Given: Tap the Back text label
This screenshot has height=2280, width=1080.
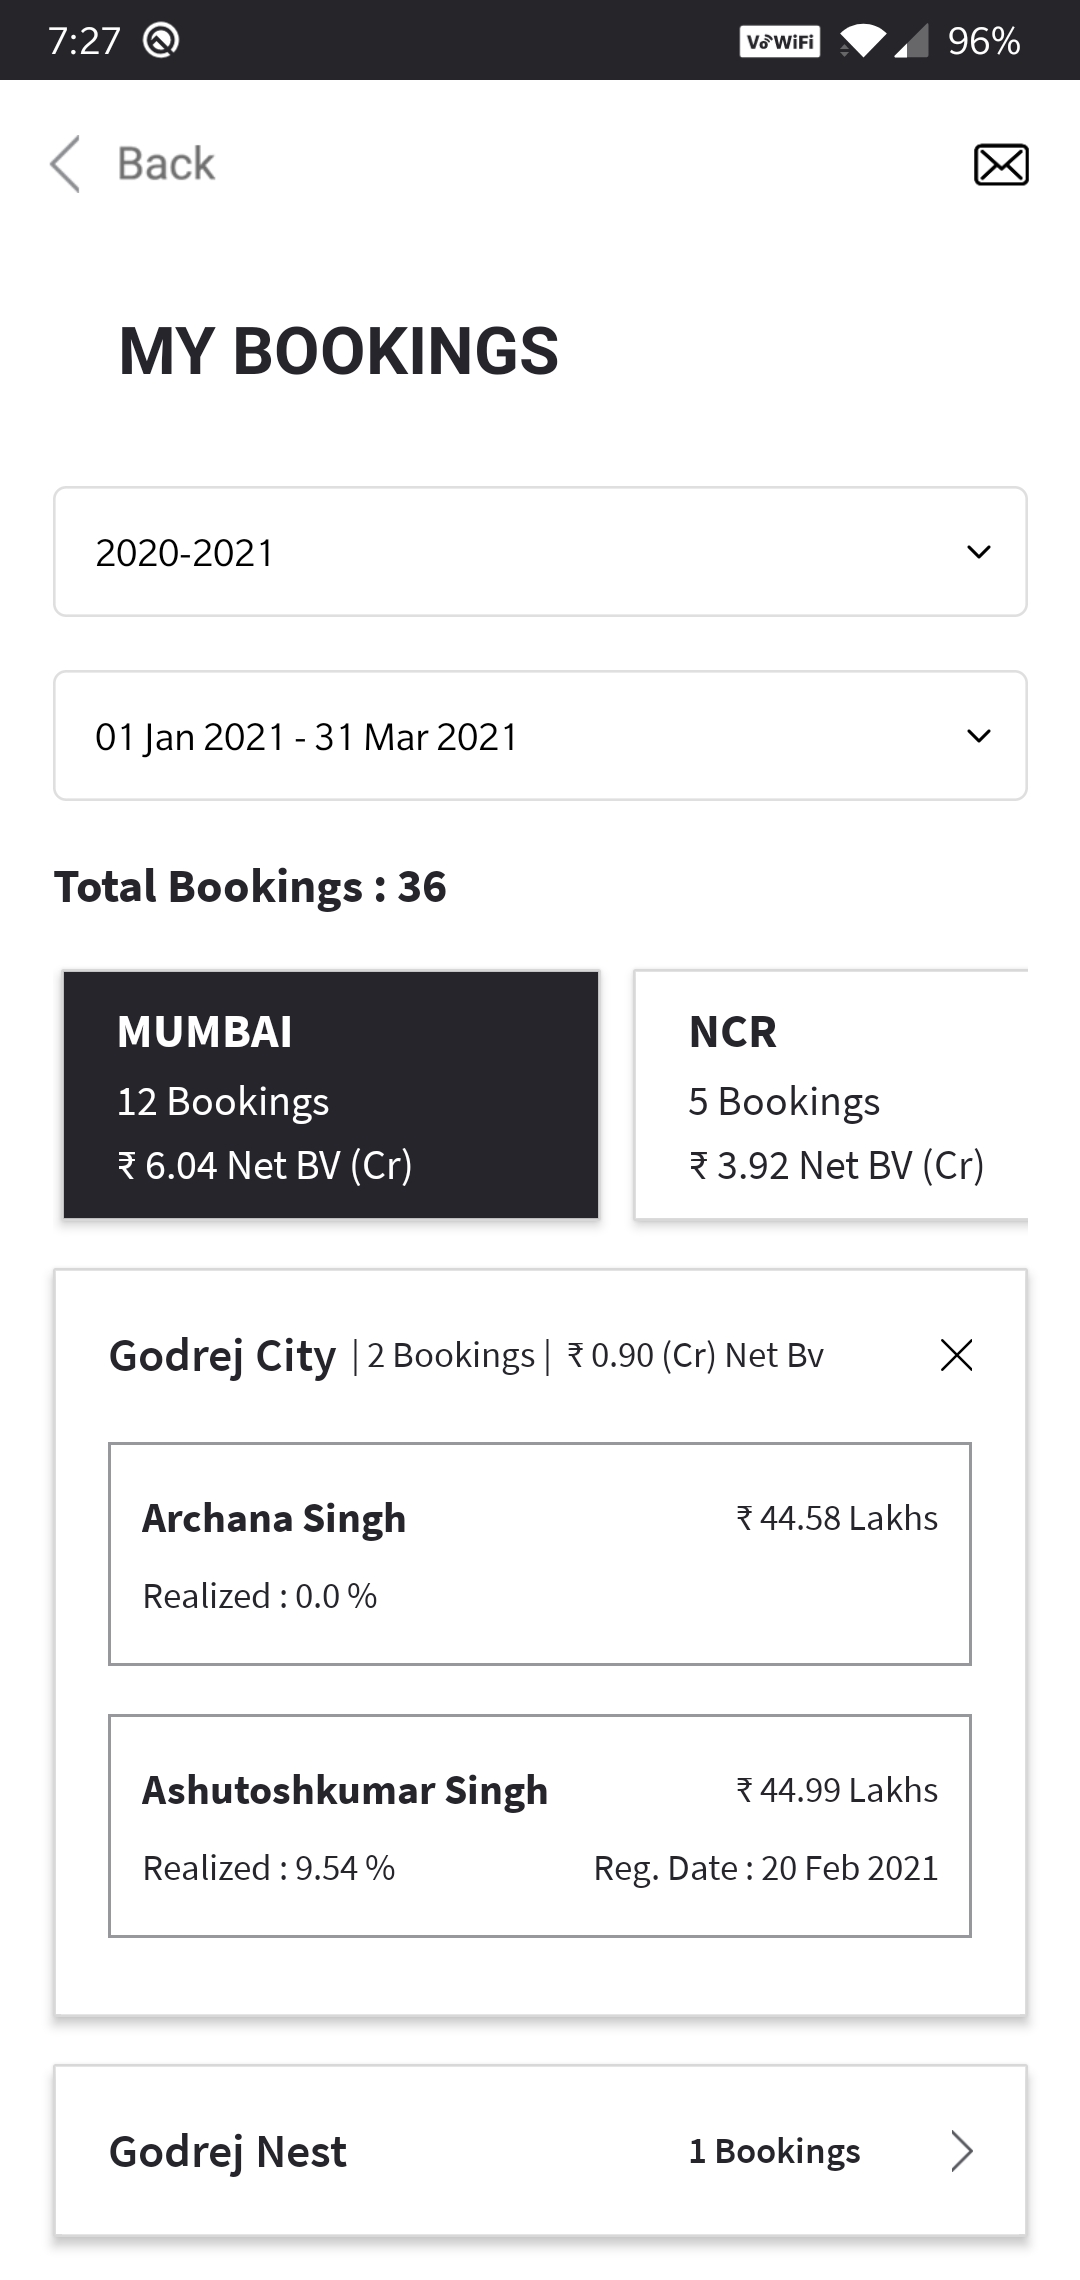Looking at the screenshot, I should coord(166,164).
